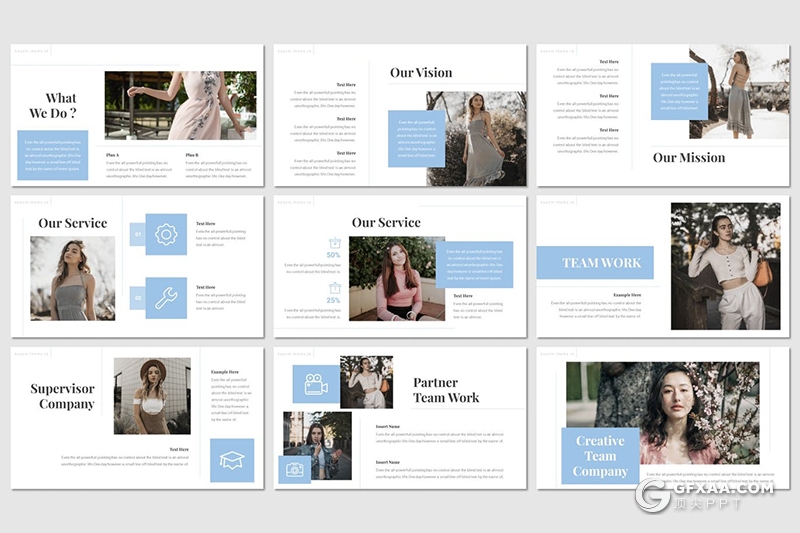Select the "Supervisor Company" title text

coord(62,397)
